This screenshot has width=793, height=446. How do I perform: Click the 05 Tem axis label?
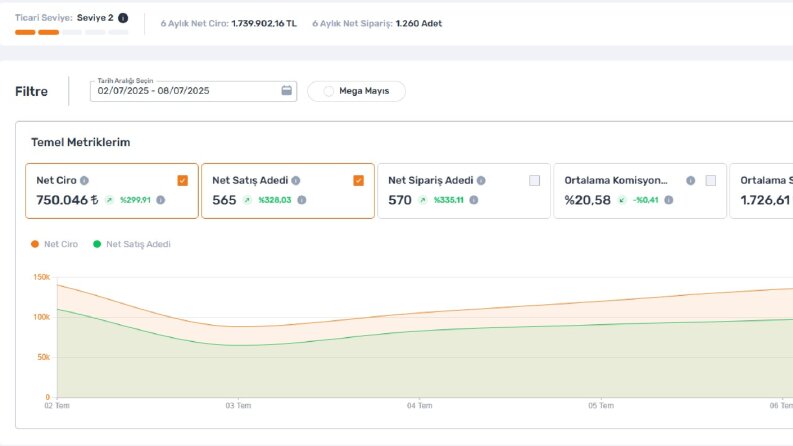point(601,406)
